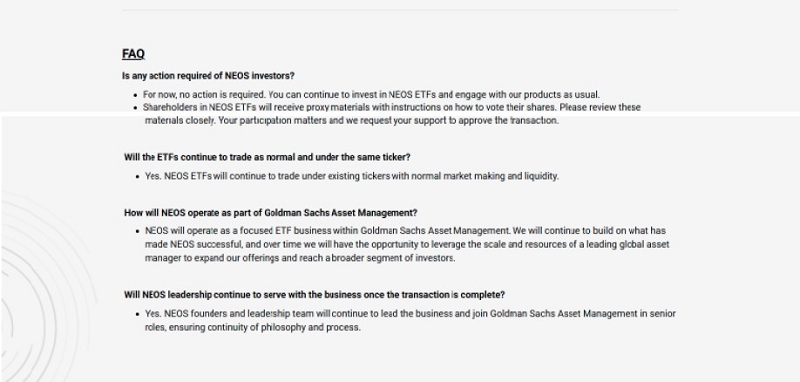Viewport: 800px width, 382px height.
Task: Click the answer 'Yes. NEOS ETFs will continue to trade'
Action: pyautogui.click(x=352, y=176)
